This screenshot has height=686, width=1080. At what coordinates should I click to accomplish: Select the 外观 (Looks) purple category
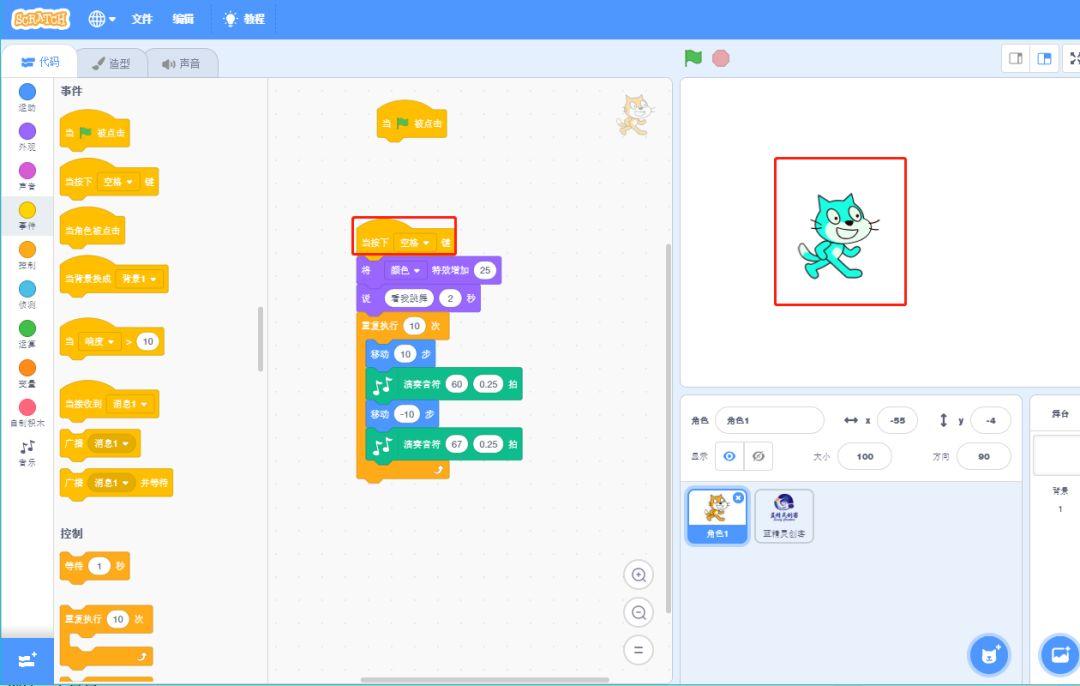click(27, 136)
